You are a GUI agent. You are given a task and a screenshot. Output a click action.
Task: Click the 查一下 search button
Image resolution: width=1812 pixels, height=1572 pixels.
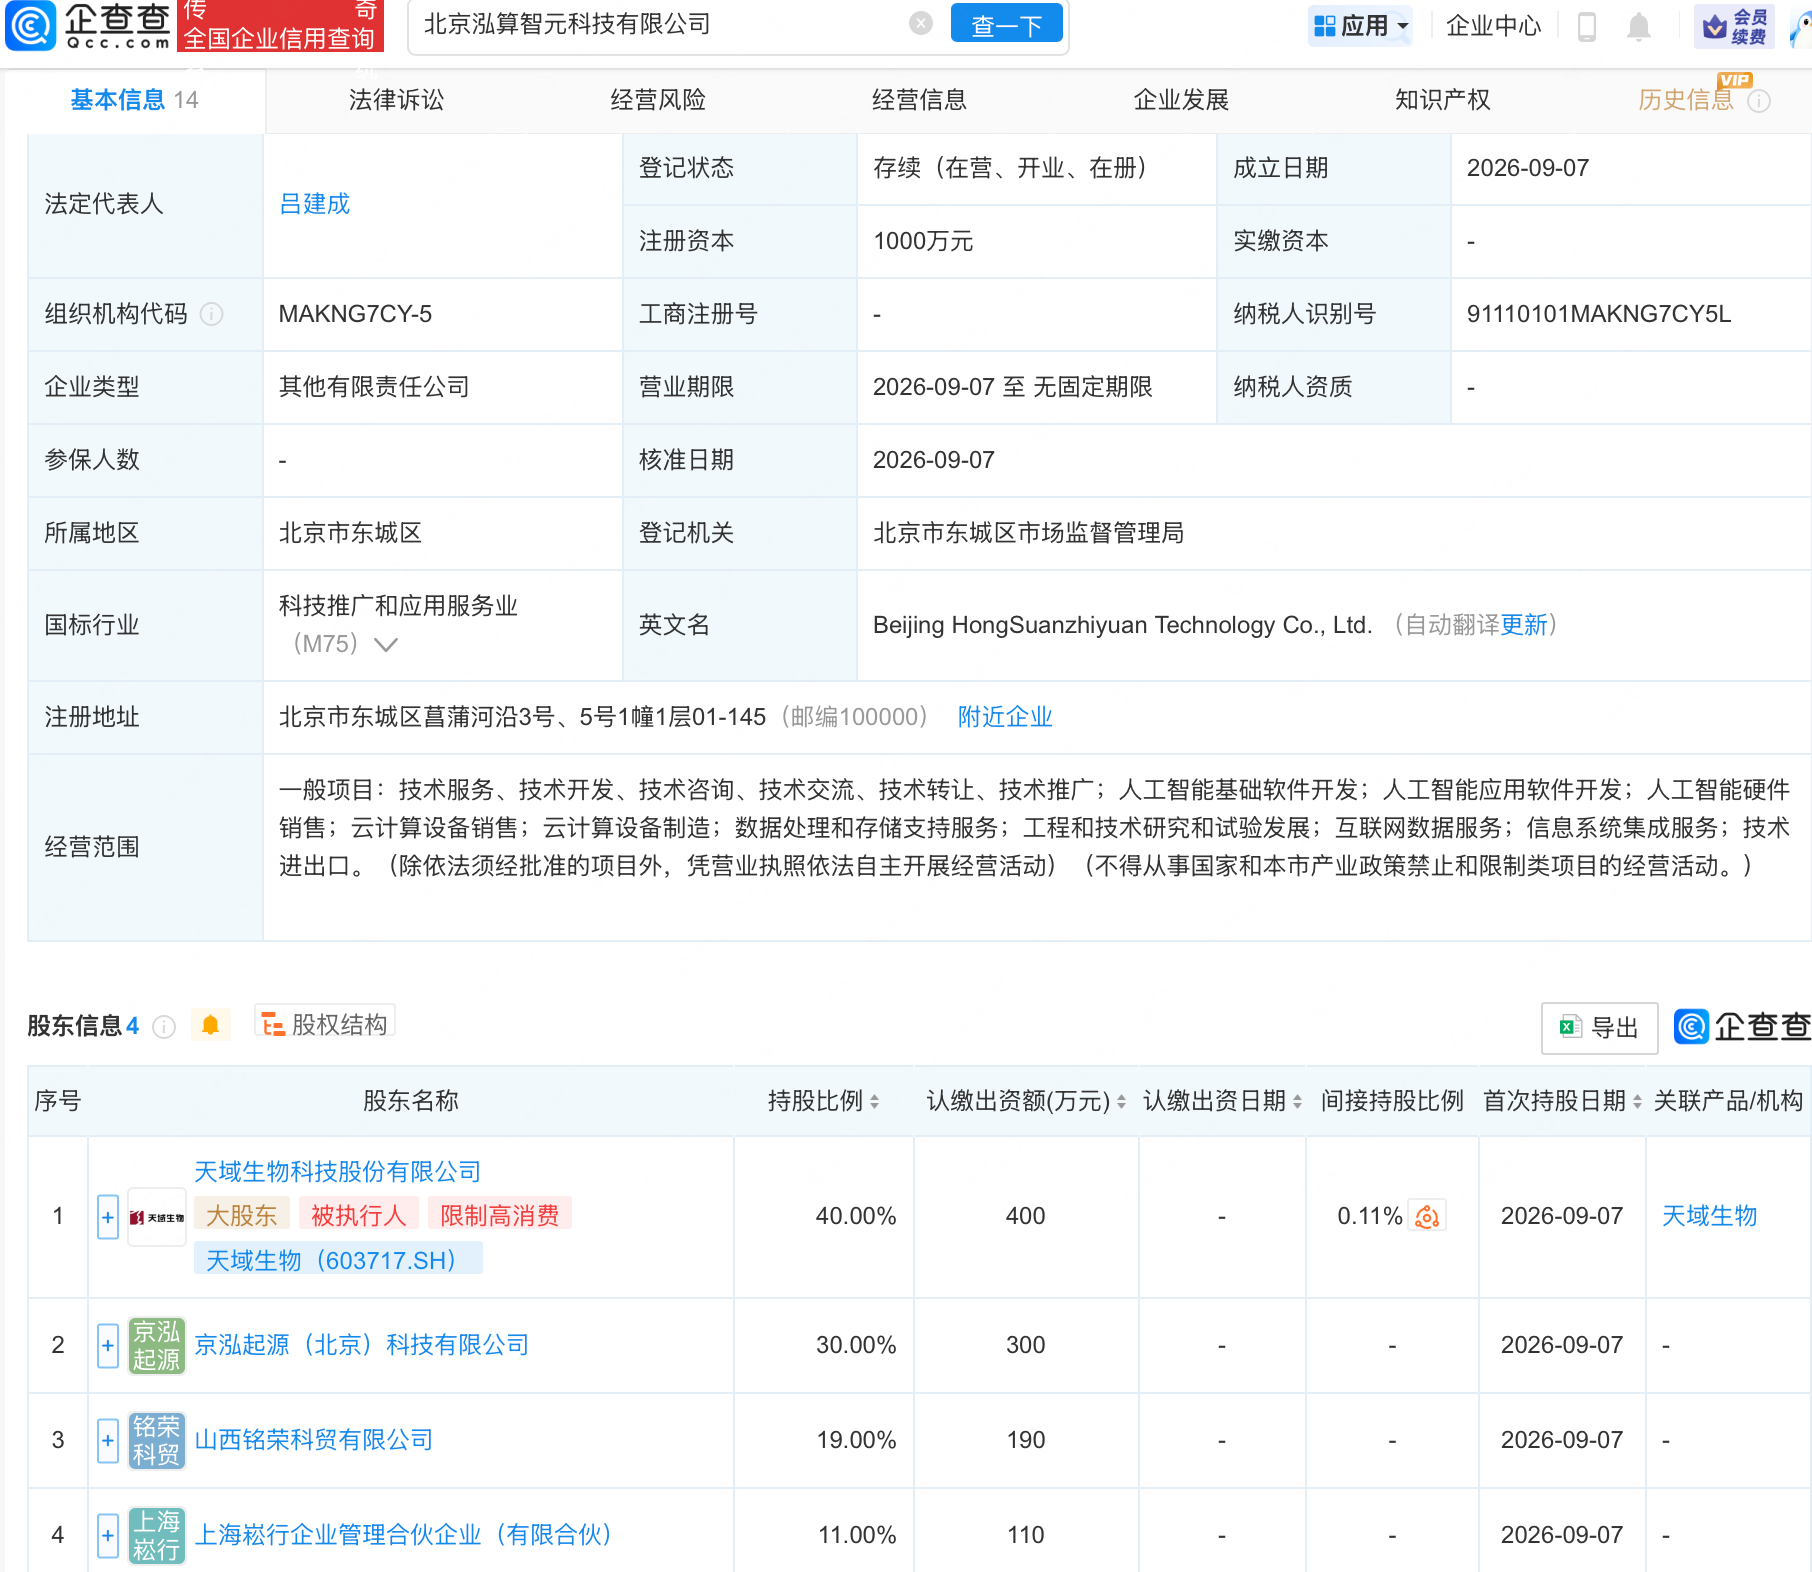tap(1006, 24)
